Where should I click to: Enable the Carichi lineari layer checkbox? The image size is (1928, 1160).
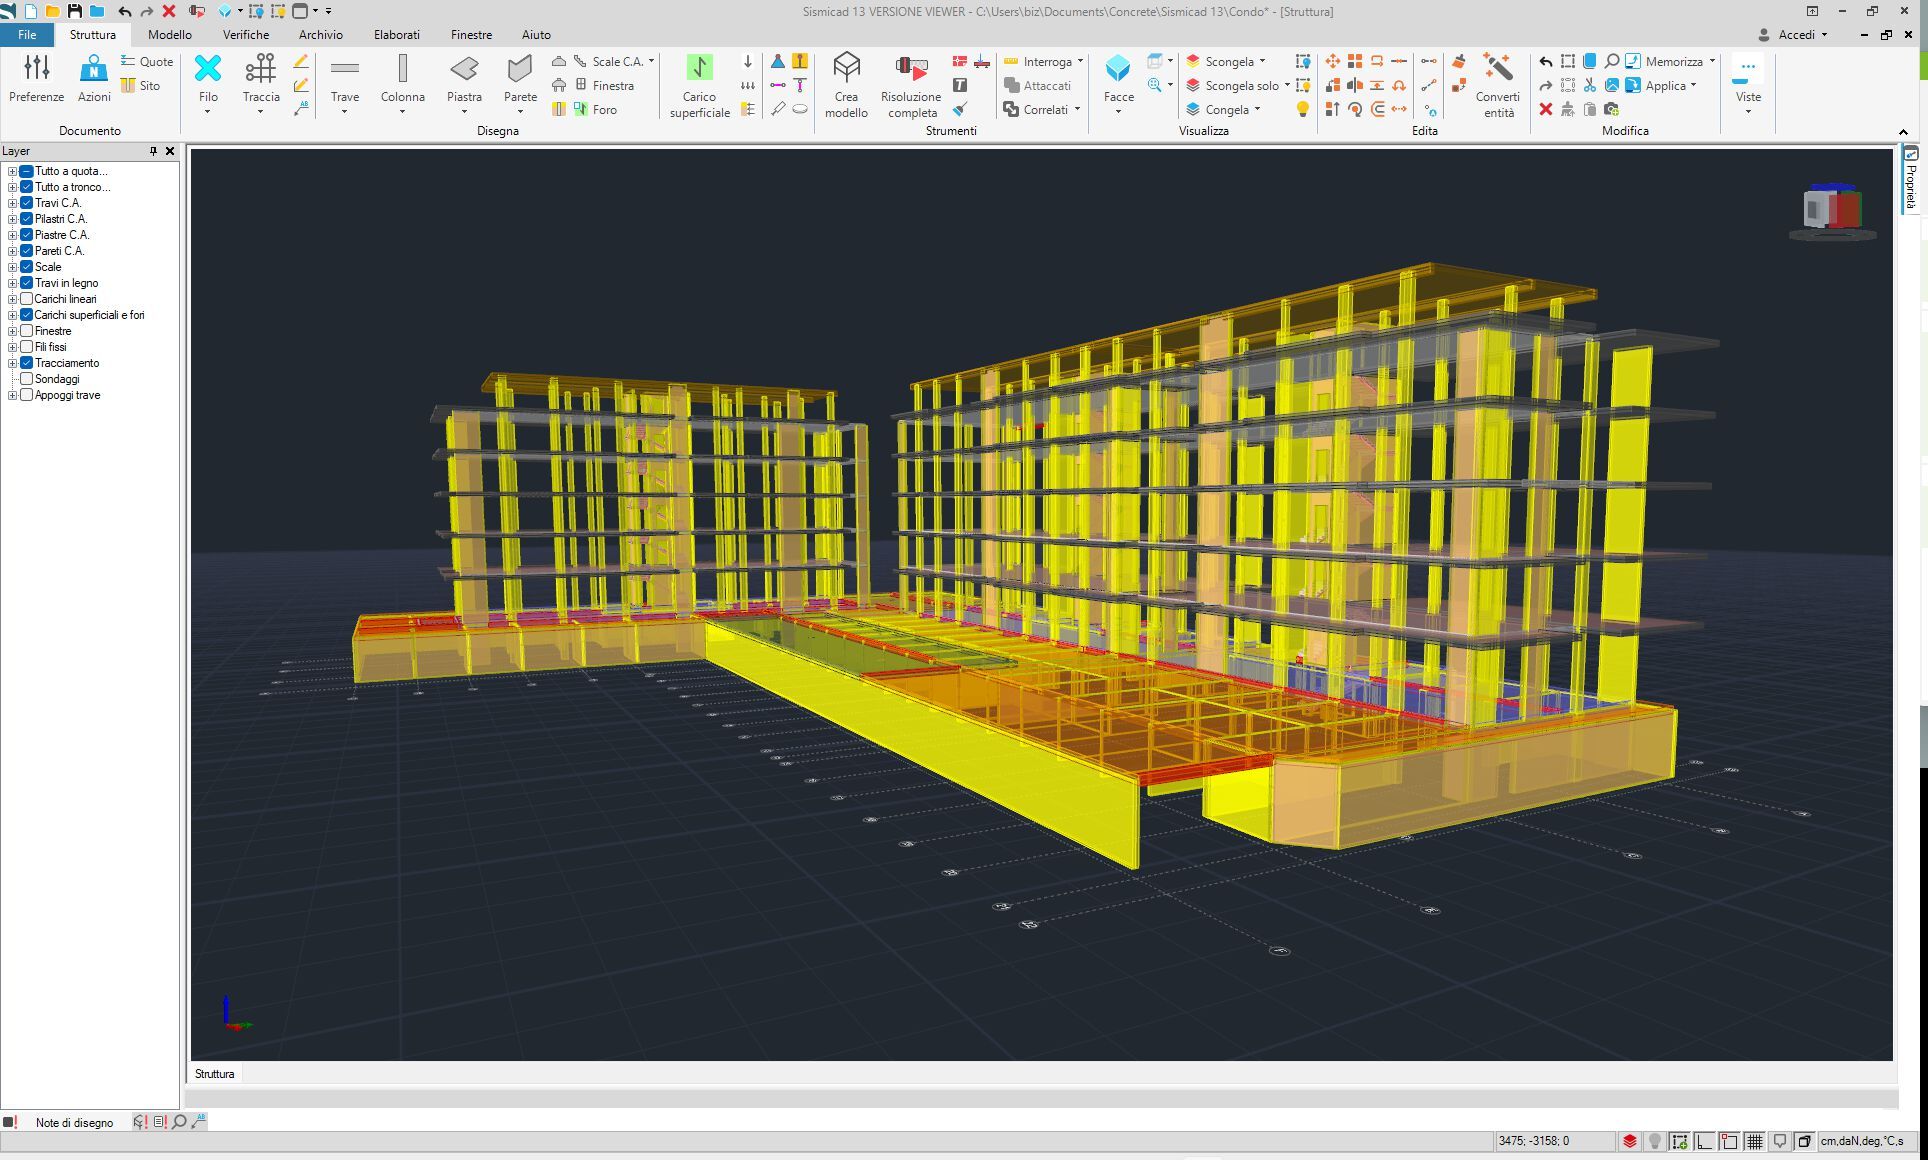[x=27, y=299]
